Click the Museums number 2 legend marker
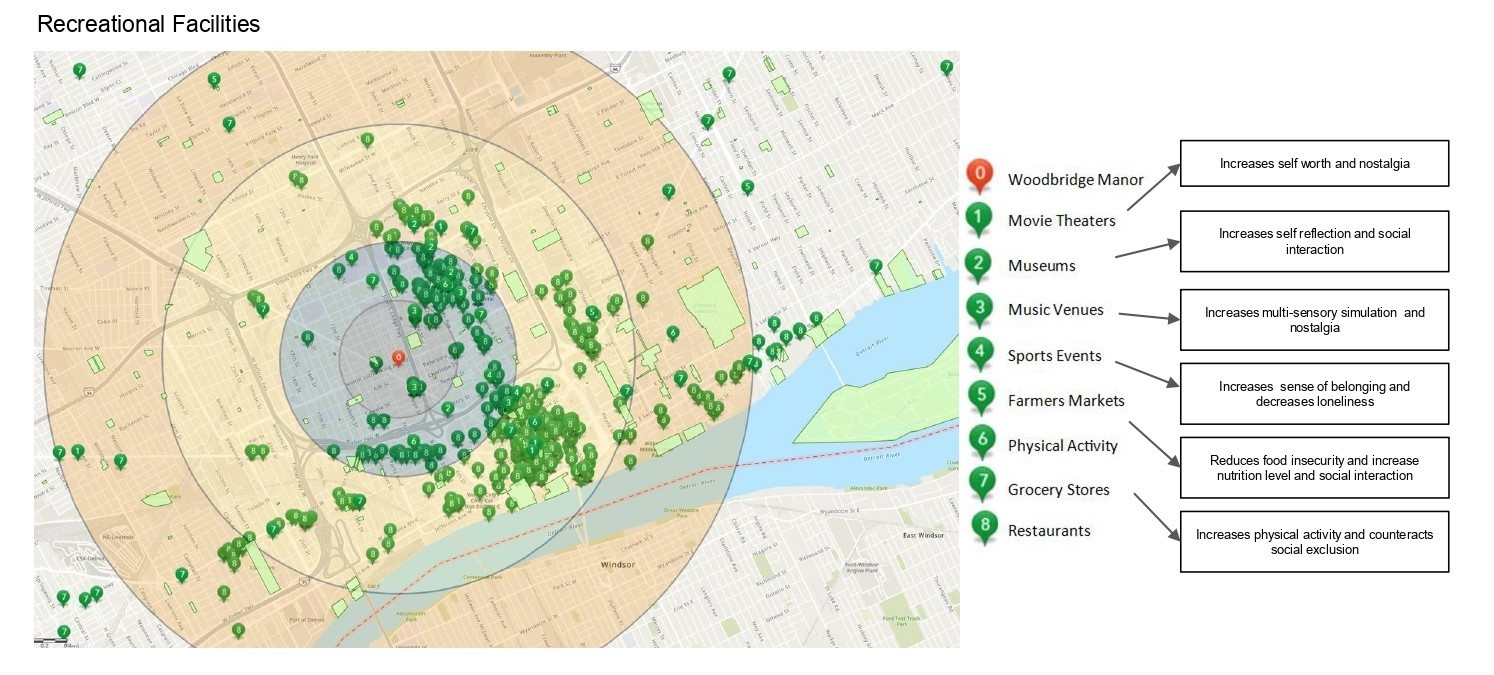Screen dimensions: 1494x675 click(x=980, y=264)
